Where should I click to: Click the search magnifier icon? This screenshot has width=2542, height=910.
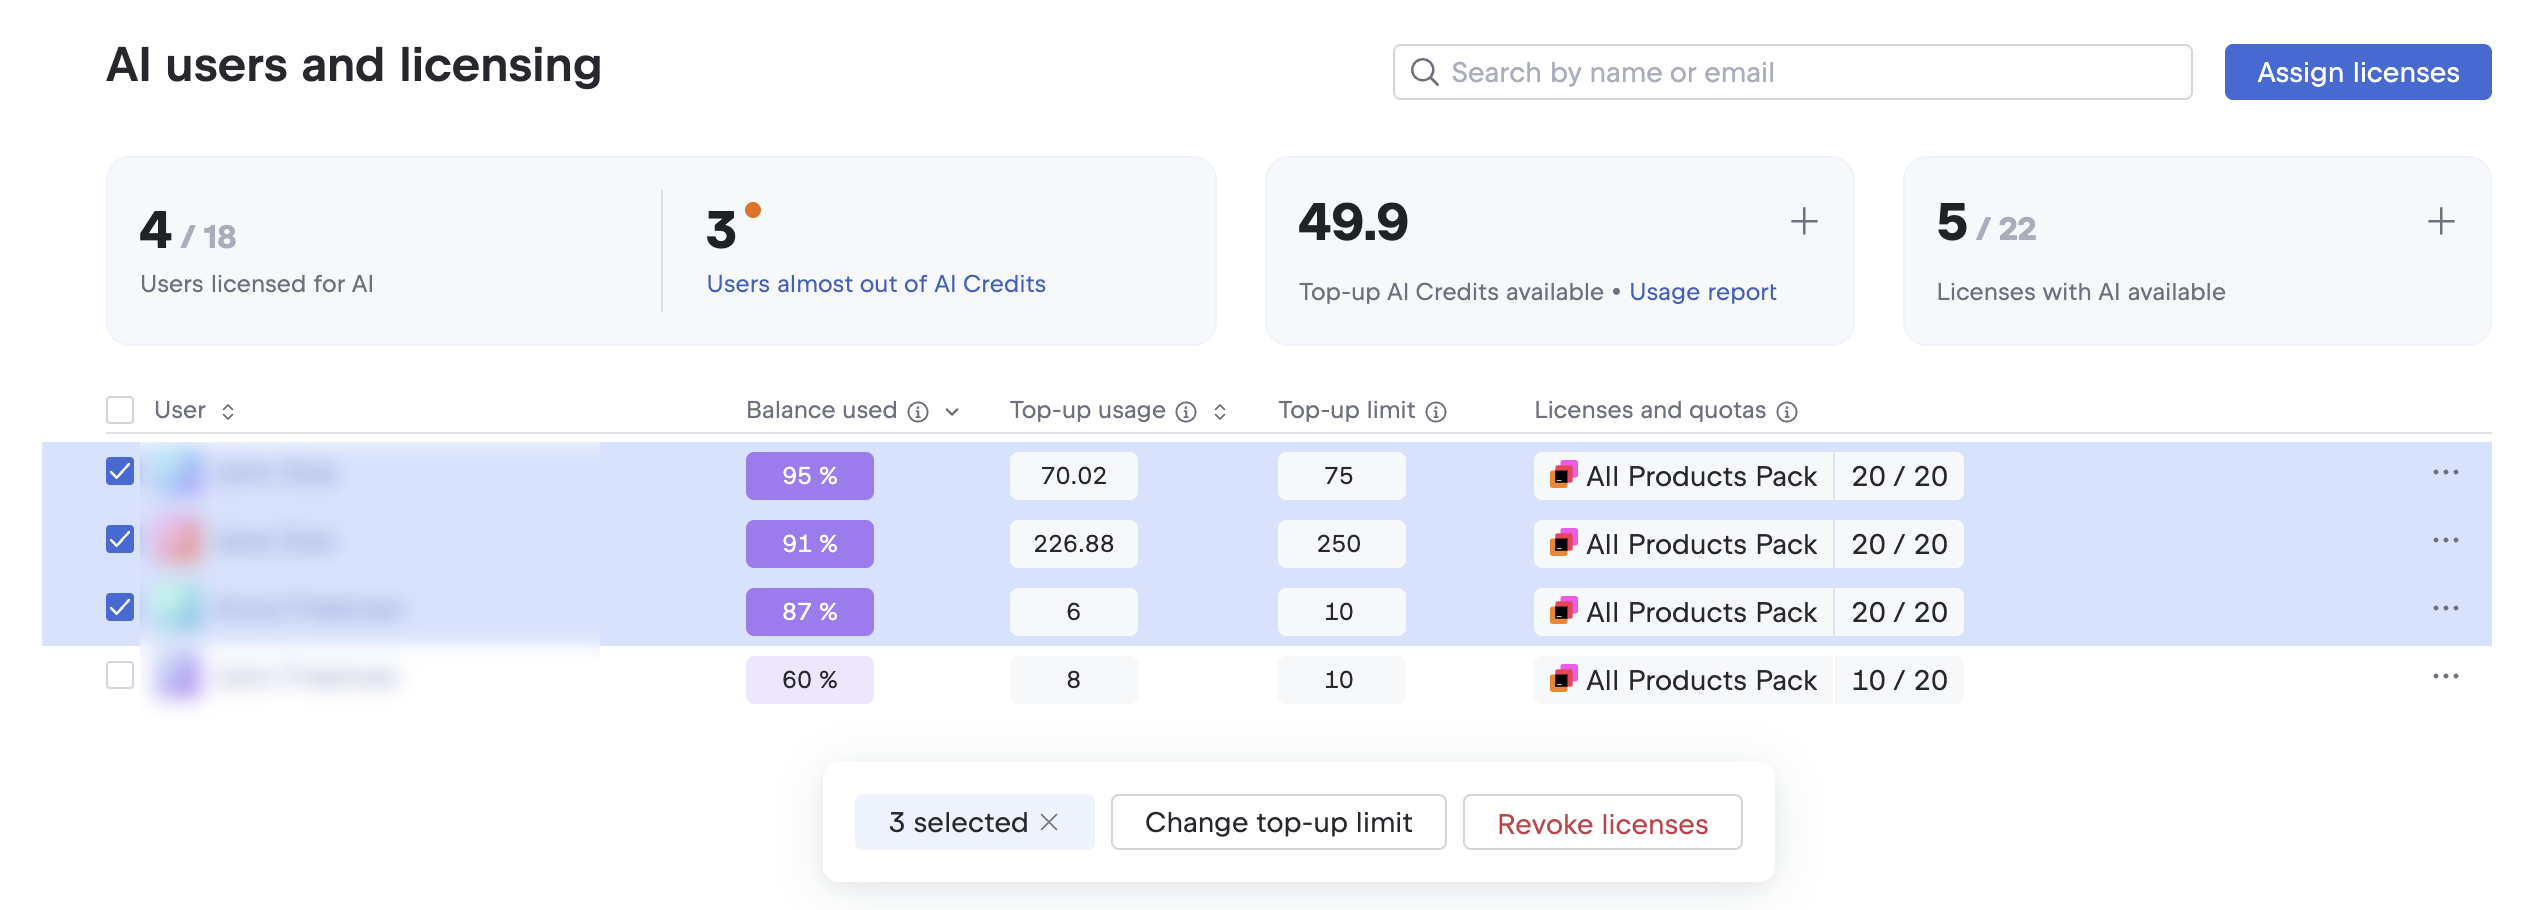[1425, 72]
